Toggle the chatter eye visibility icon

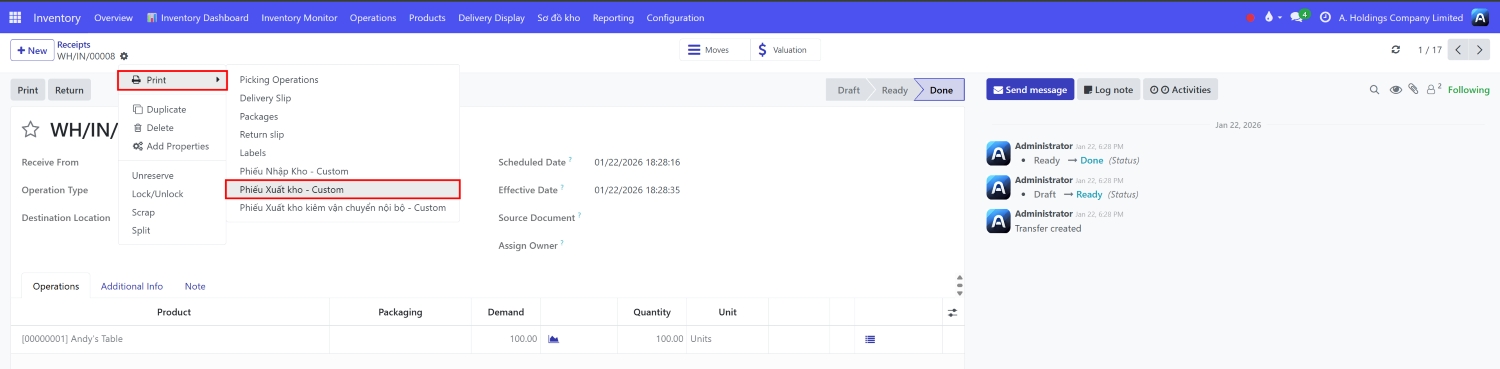click(1395, 90)
